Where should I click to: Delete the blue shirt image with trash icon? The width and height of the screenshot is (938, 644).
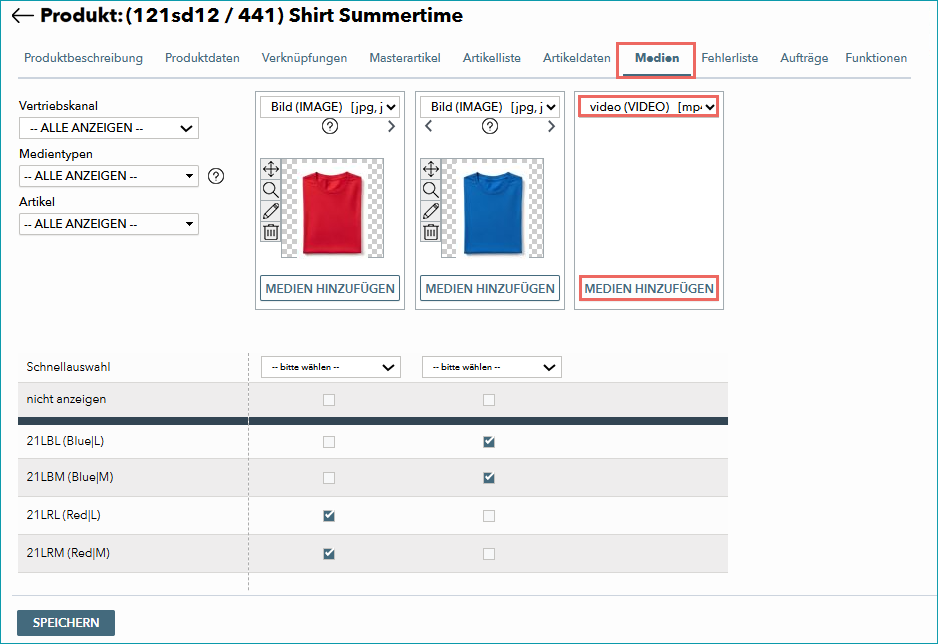(x=431, y=231)
